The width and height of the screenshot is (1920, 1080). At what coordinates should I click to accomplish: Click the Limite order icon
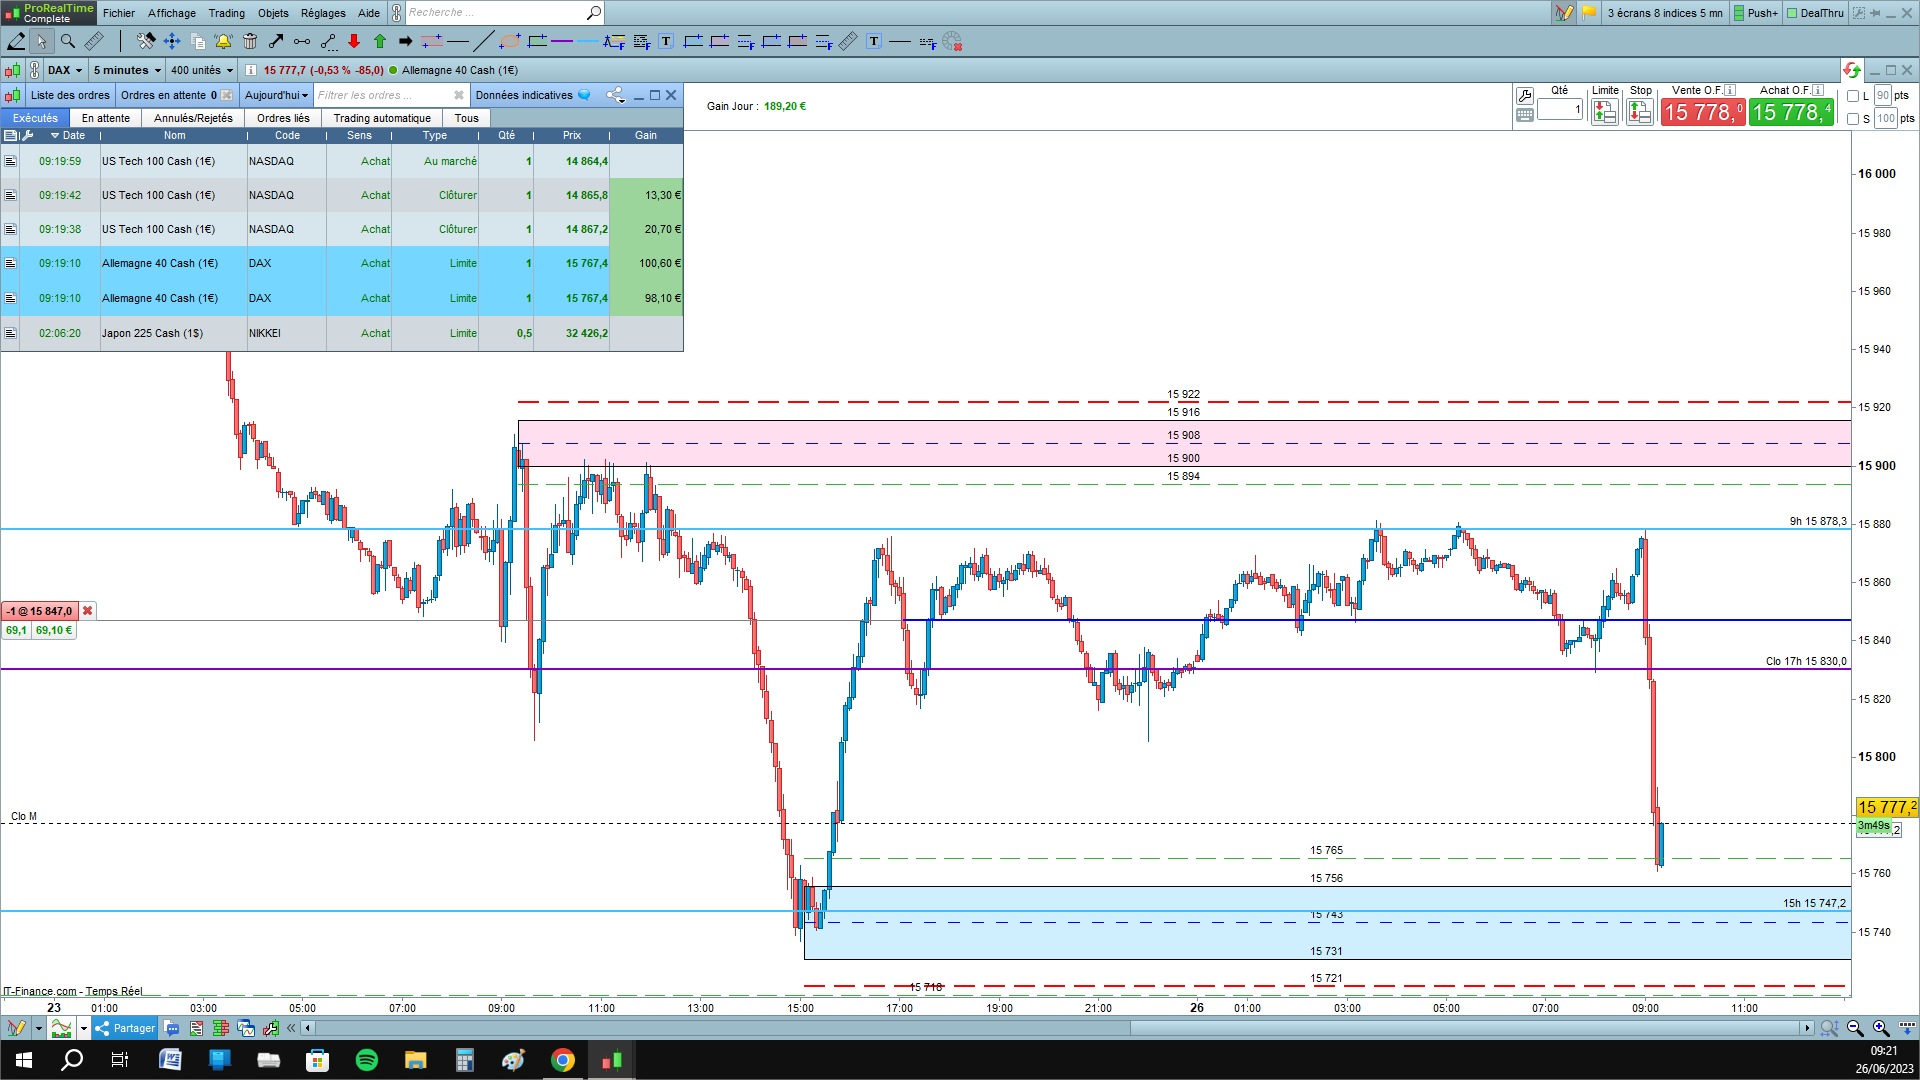tap(1605, 112)
